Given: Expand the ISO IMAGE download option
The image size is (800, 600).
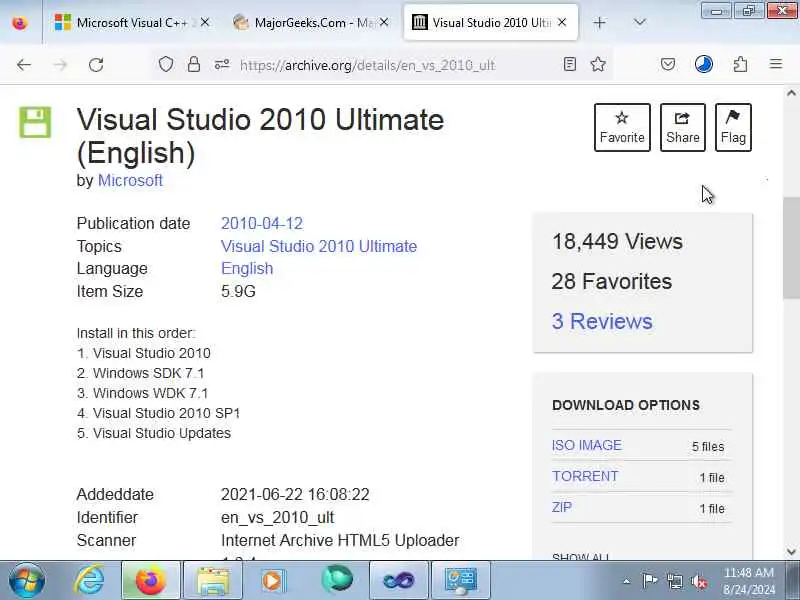Looking at the screenshot, I should pos(587,445).
